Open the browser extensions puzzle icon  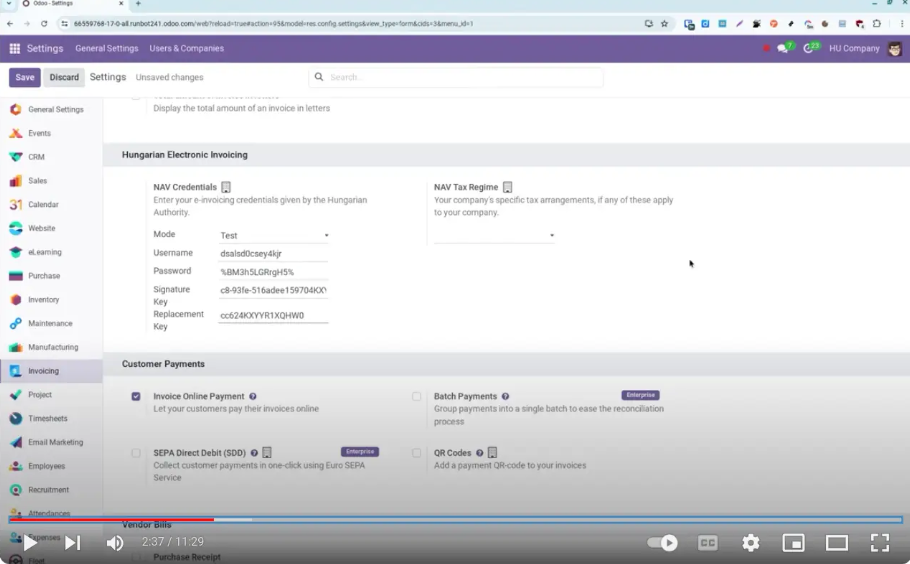877,24
